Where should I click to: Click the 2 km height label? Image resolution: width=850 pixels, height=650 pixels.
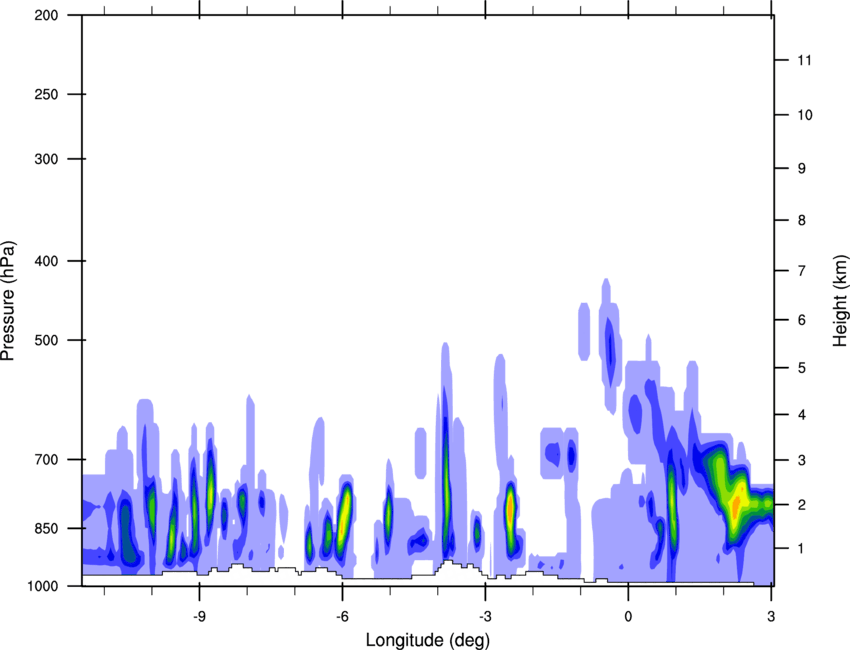(802, 505)
